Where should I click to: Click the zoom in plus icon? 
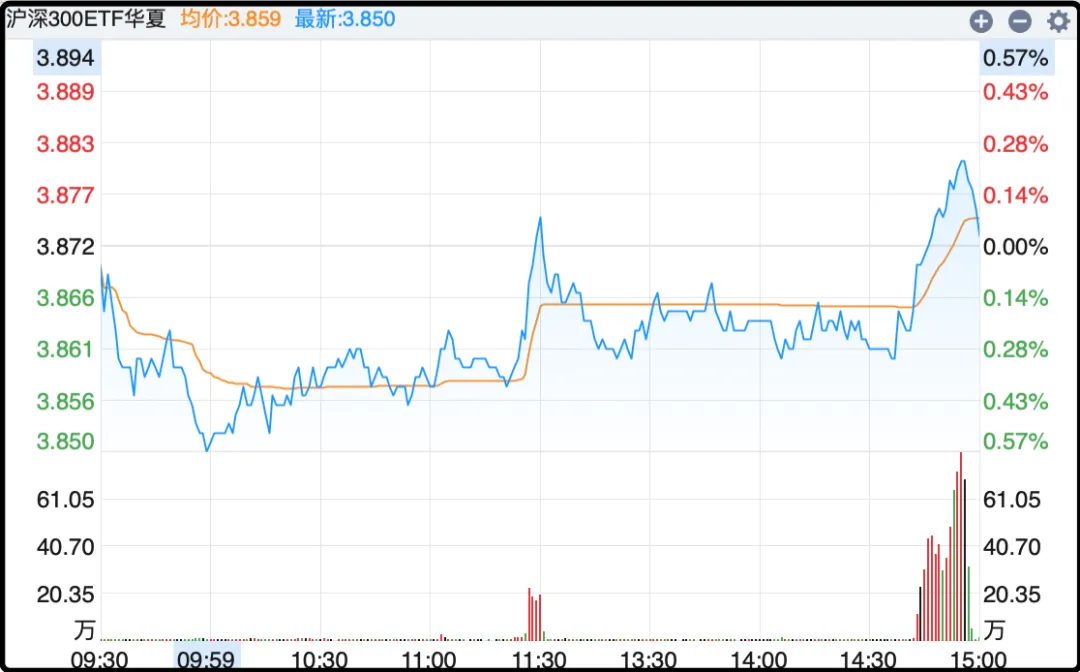click(981, 21)
